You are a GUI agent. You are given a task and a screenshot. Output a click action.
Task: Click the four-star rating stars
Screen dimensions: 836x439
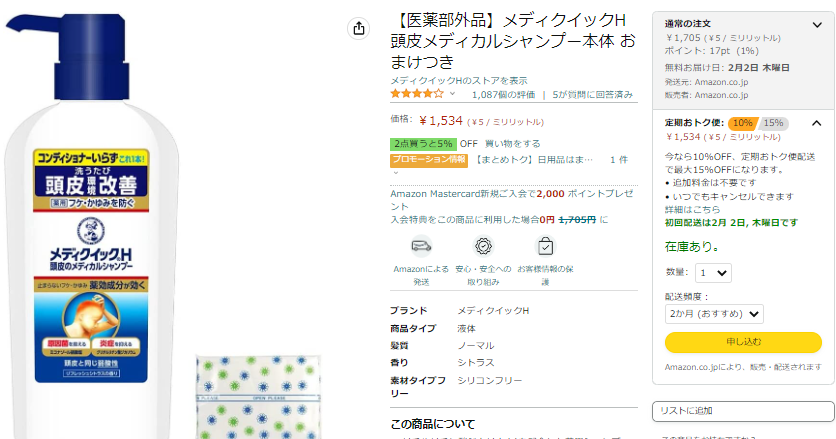coord(417,94)
